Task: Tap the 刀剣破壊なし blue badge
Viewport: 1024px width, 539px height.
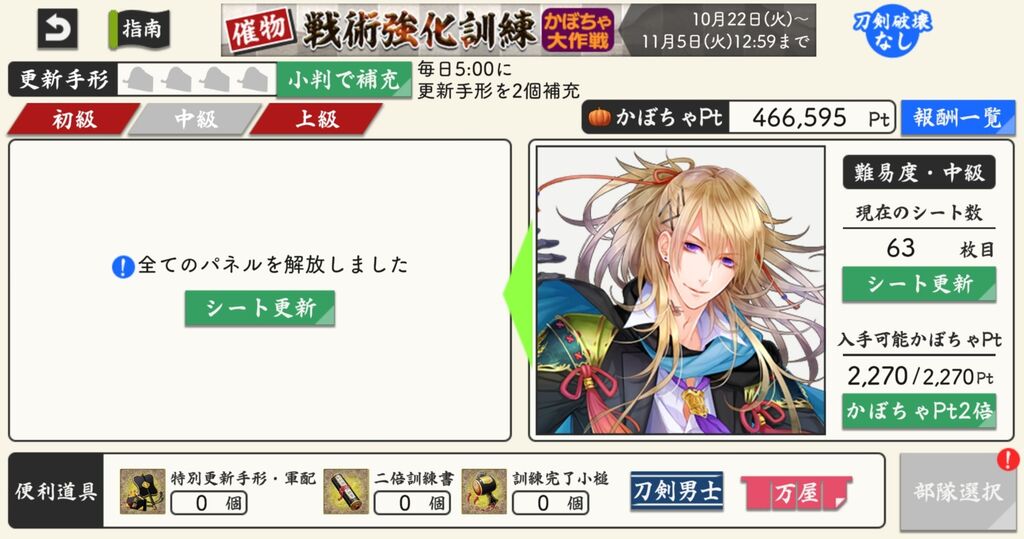Action: click(892, 31)
